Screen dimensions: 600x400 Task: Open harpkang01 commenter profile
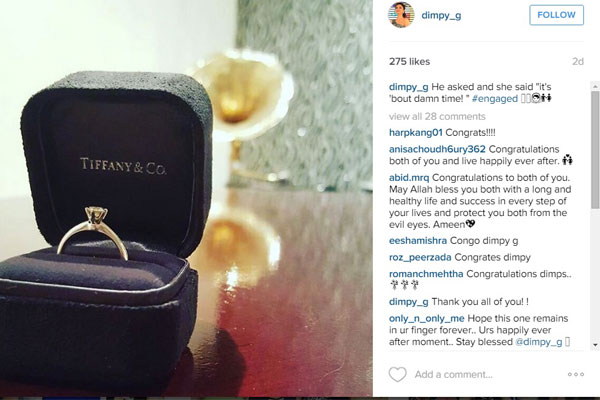tap(416, 132)
